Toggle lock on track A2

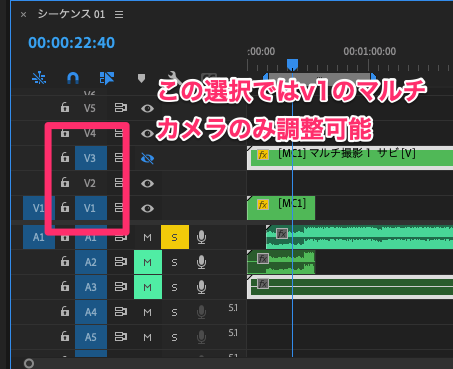click(65, 261)
